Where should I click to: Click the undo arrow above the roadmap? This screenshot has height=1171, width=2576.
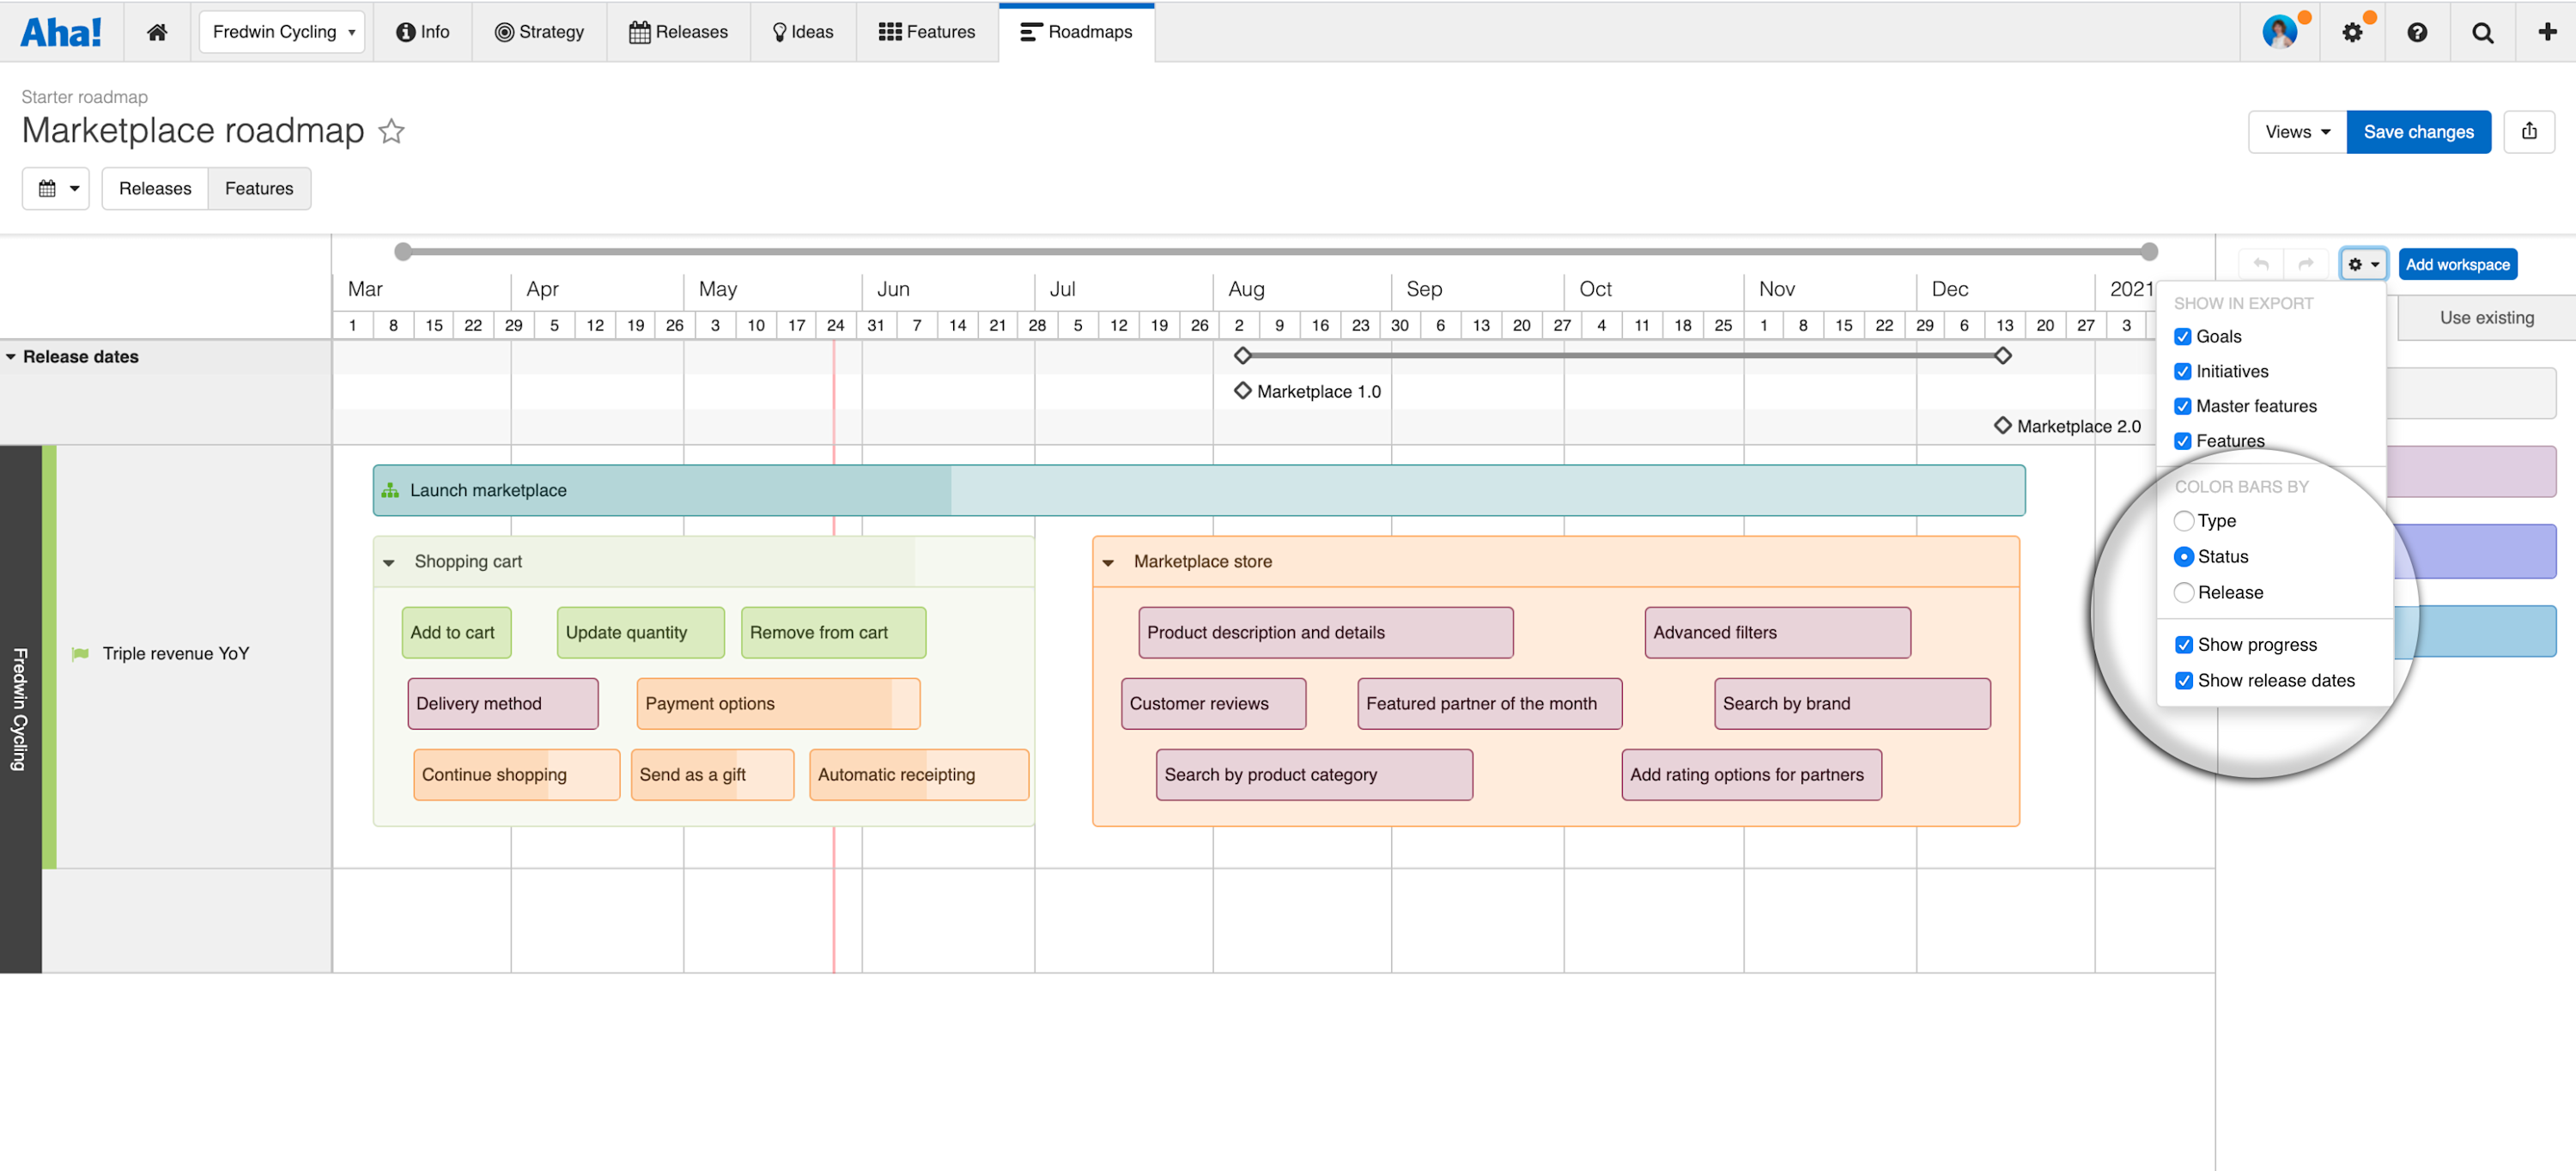pos(2260,263)
